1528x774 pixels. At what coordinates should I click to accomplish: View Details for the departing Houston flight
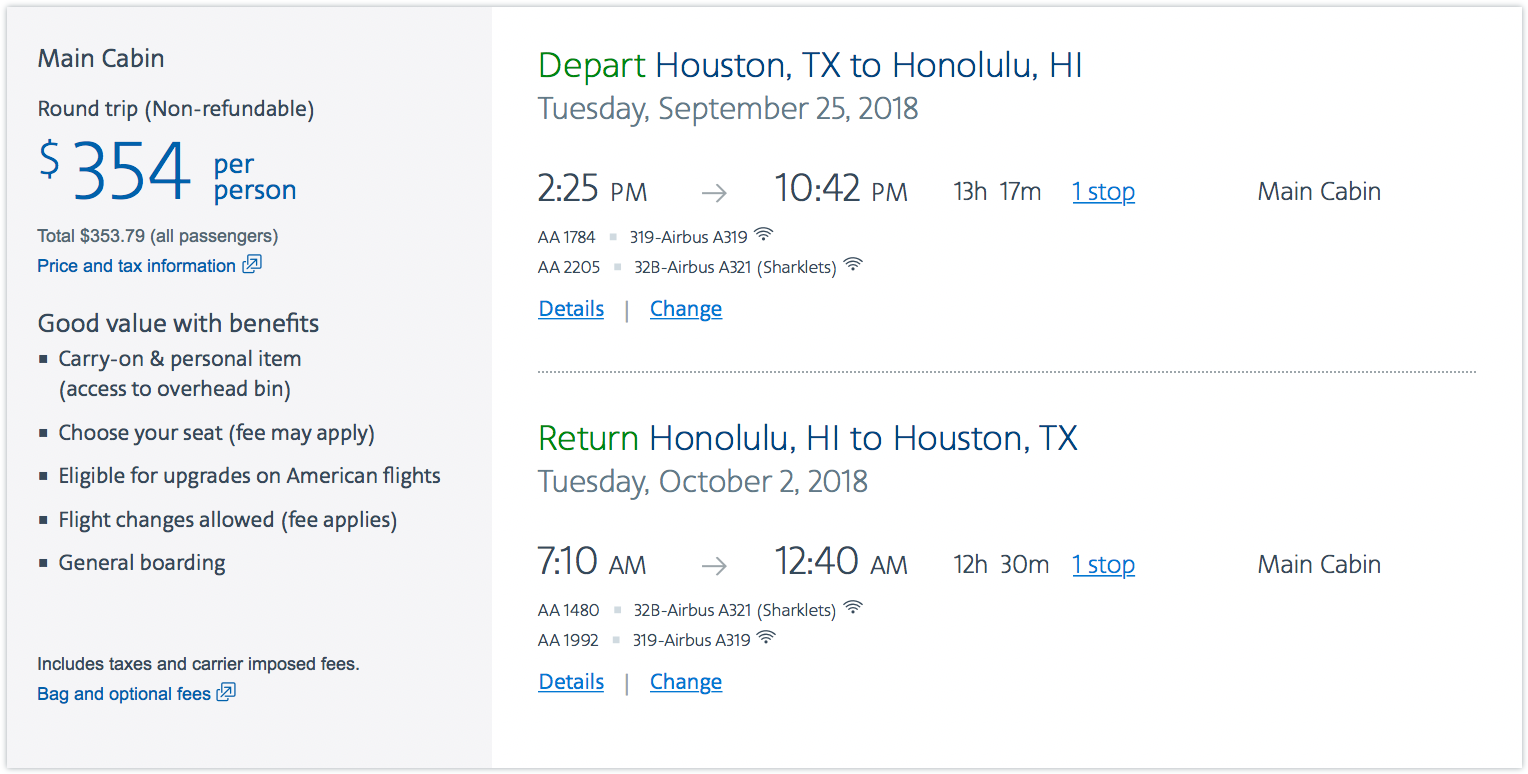(x=571, y=309)
